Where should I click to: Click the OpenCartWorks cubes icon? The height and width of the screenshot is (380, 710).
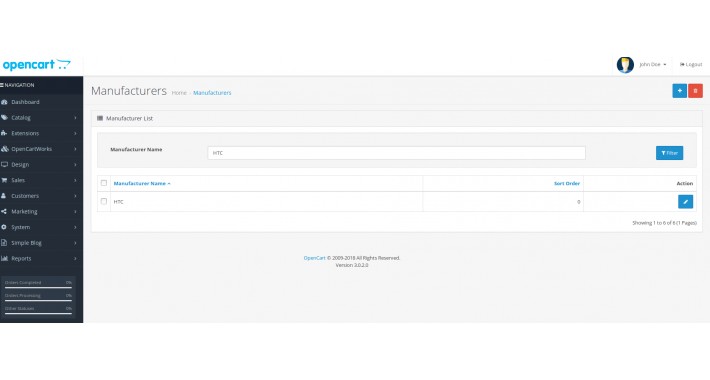click(5, 149)
